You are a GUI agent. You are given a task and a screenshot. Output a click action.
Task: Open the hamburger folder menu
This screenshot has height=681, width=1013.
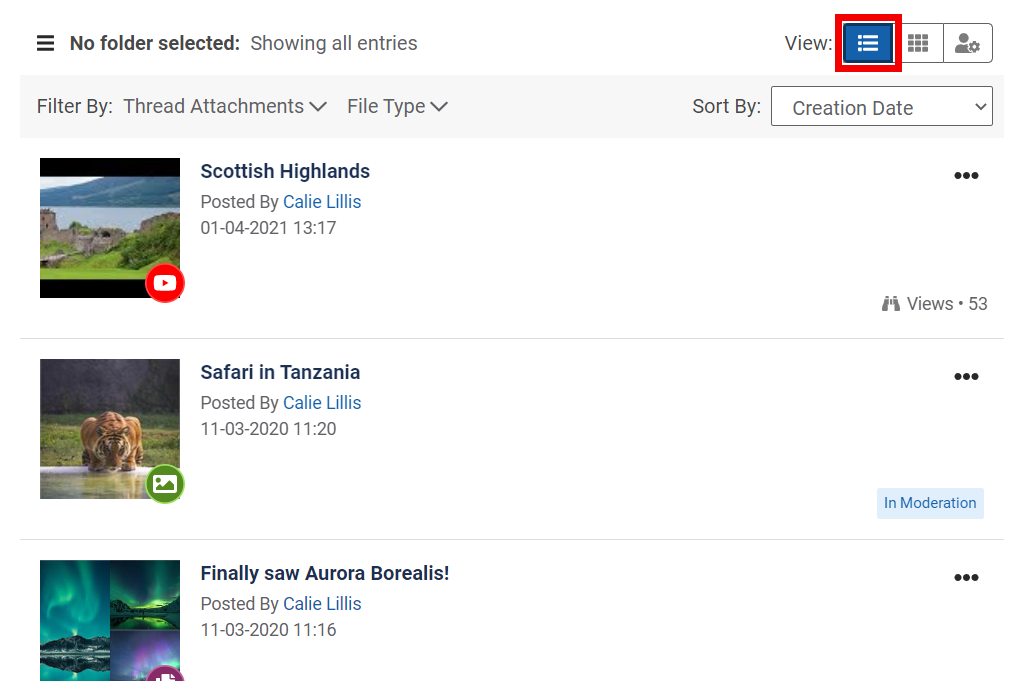coord(45,43)
